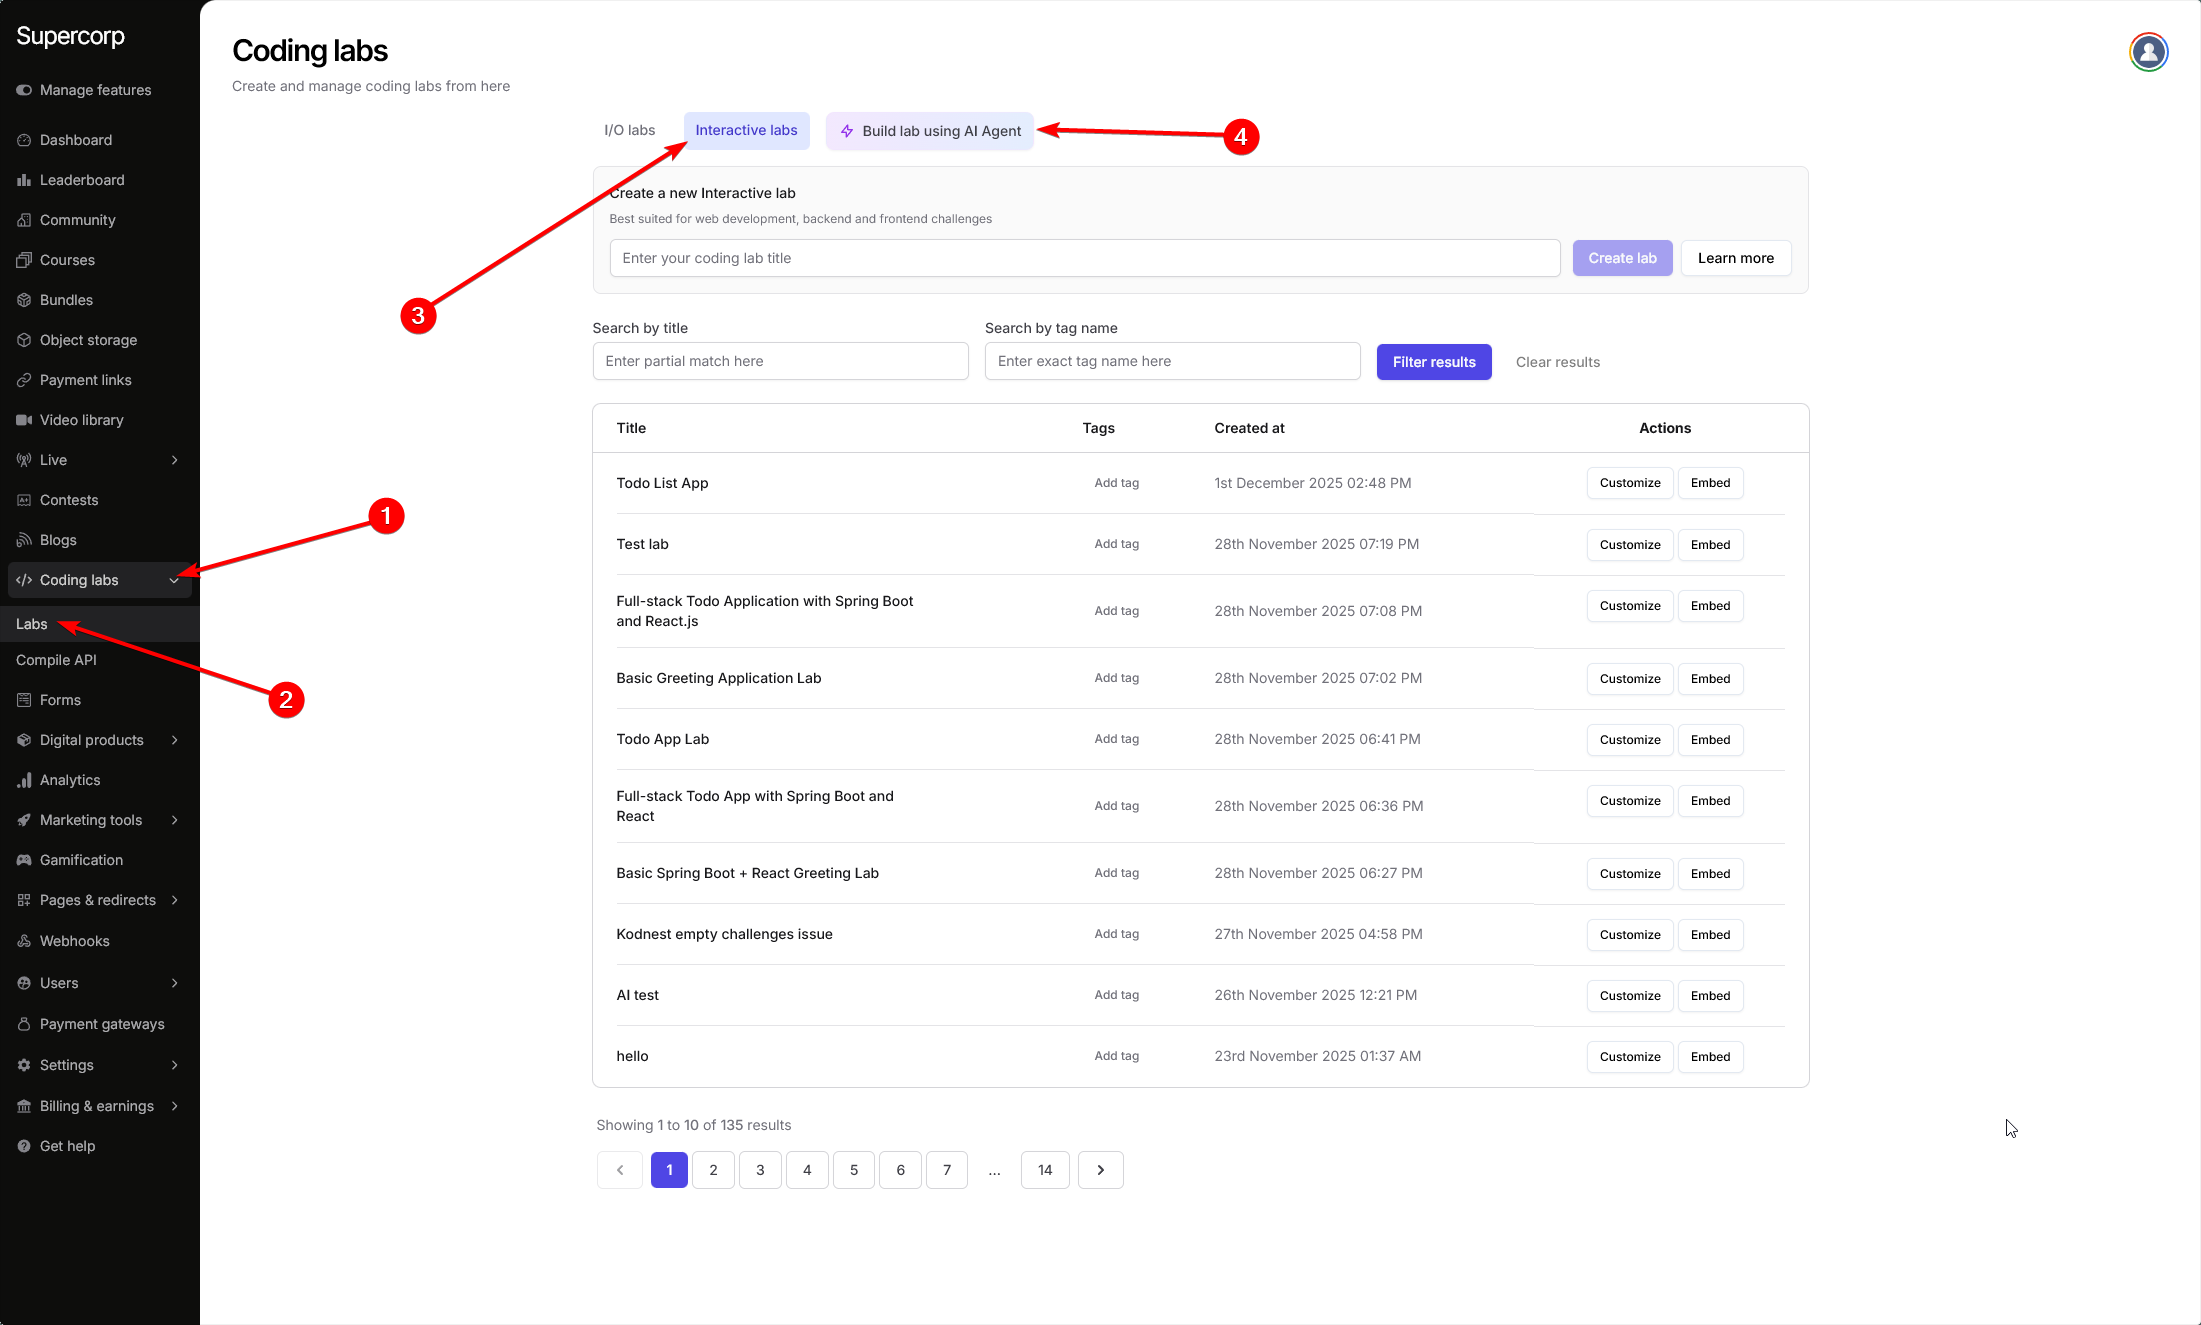Open the Payment gateways section
The height and width of the screenshot is (1325, 2201).
(x=102, y=1023)
